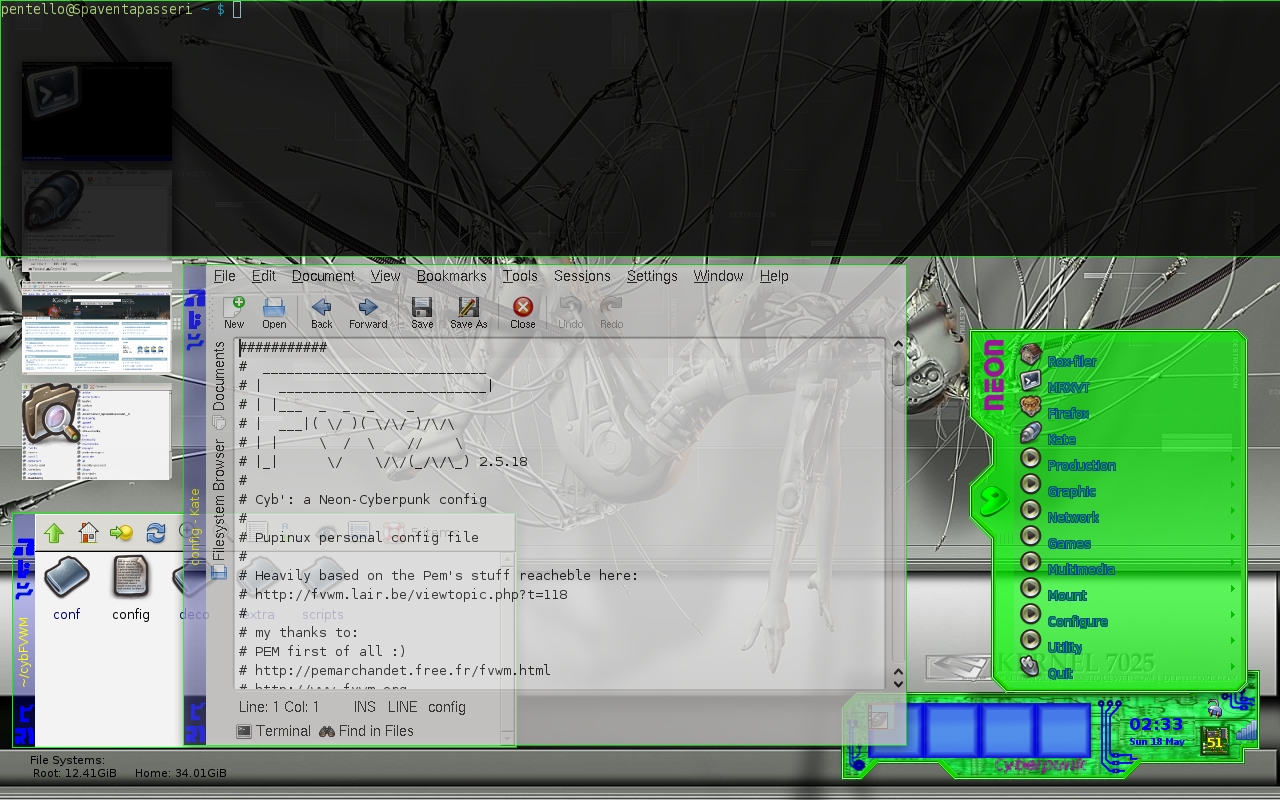Open the Bookmarks menu in Kate
This screenshot has width=1280, height=800.
(x=452, y=276)
